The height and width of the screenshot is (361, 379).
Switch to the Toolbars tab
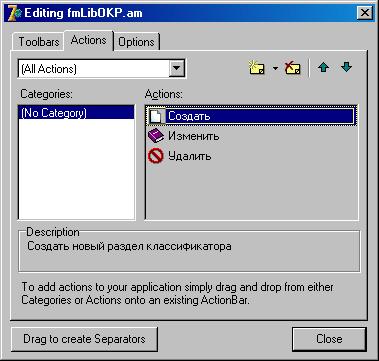(39, 42)
